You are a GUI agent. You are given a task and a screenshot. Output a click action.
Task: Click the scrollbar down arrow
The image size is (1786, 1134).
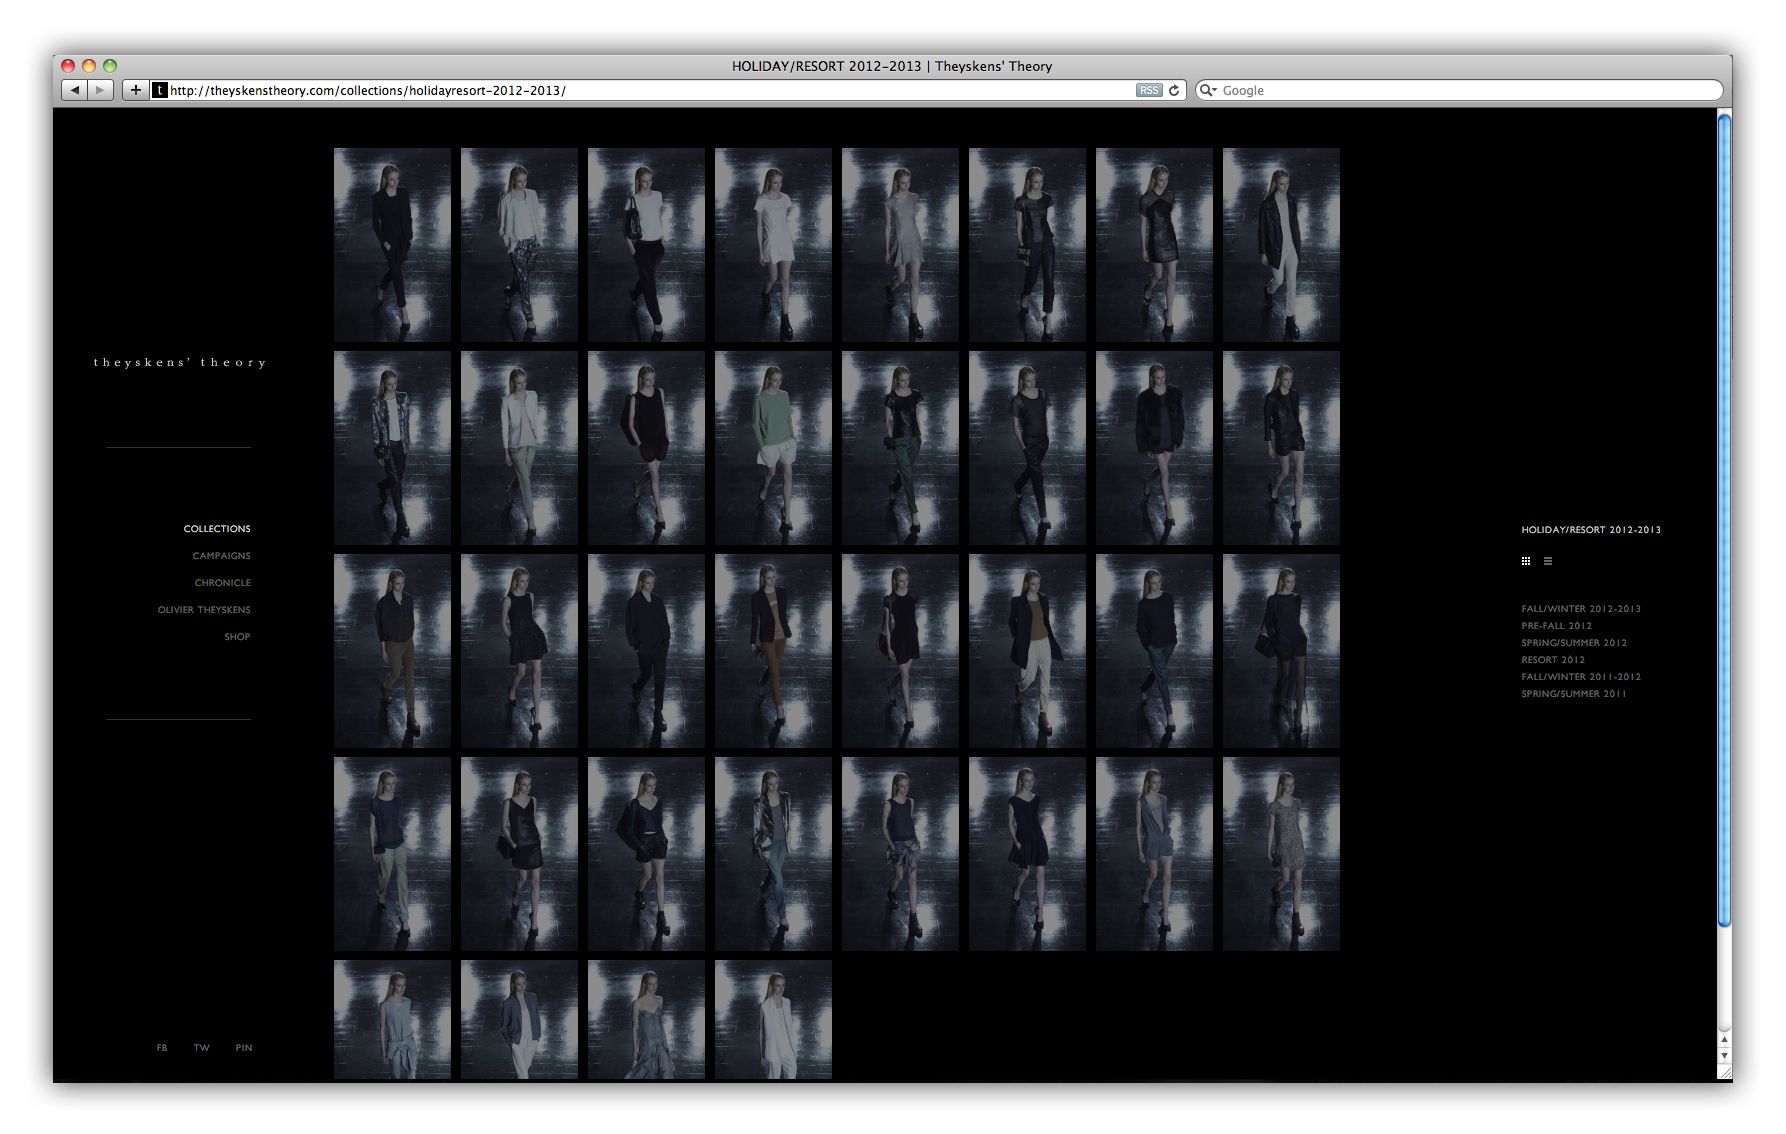[1724, 1056]
